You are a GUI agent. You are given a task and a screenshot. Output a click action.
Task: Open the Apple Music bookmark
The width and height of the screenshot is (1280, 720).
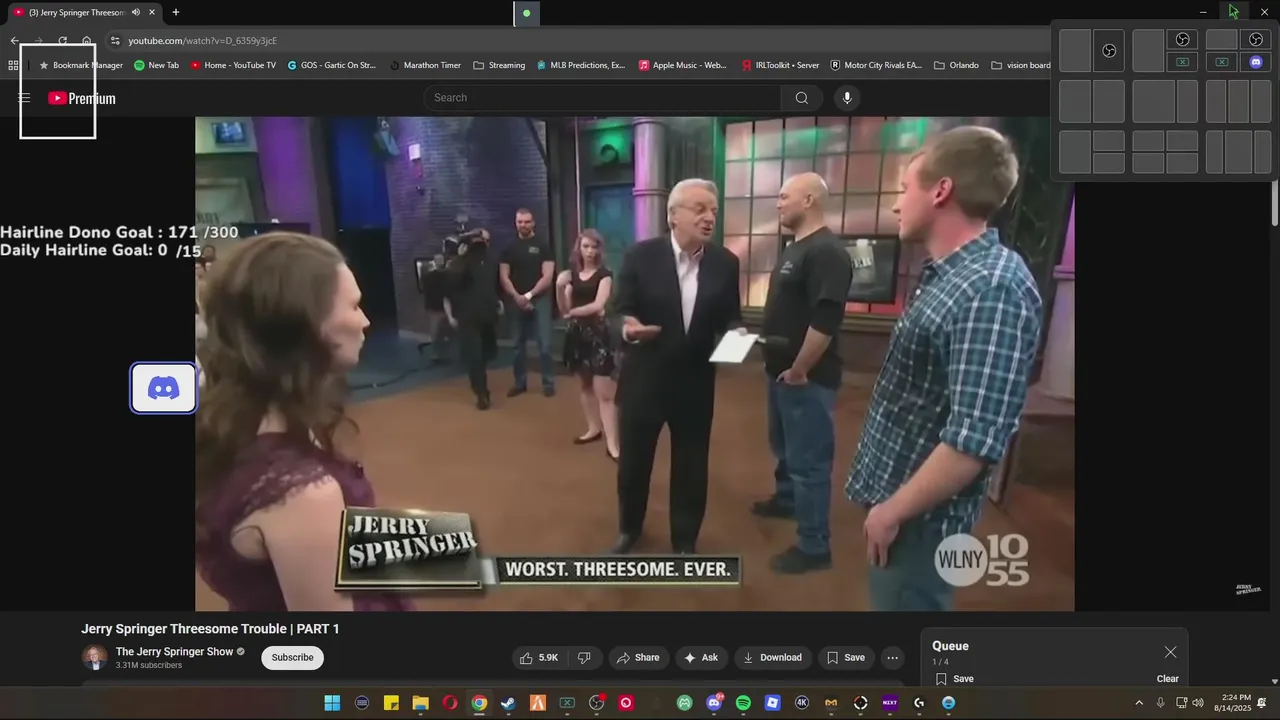pos(683,65)
